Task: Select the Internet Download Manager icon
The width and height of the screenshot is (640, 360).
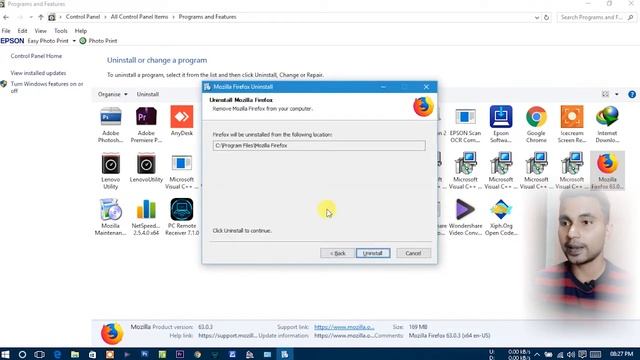Action: [607, 124]
